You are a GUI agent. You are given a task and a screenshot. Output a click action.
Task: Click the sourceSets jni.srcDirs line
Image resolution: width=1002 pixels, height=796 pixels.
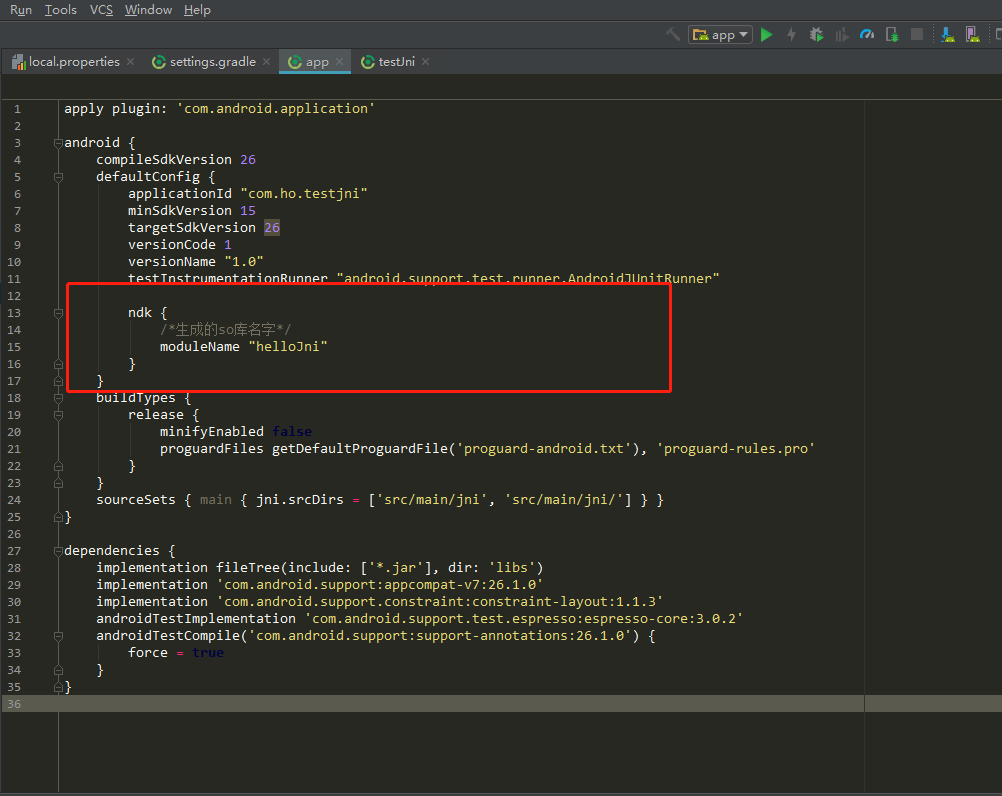pyautogui.click(x=380, y=500)
